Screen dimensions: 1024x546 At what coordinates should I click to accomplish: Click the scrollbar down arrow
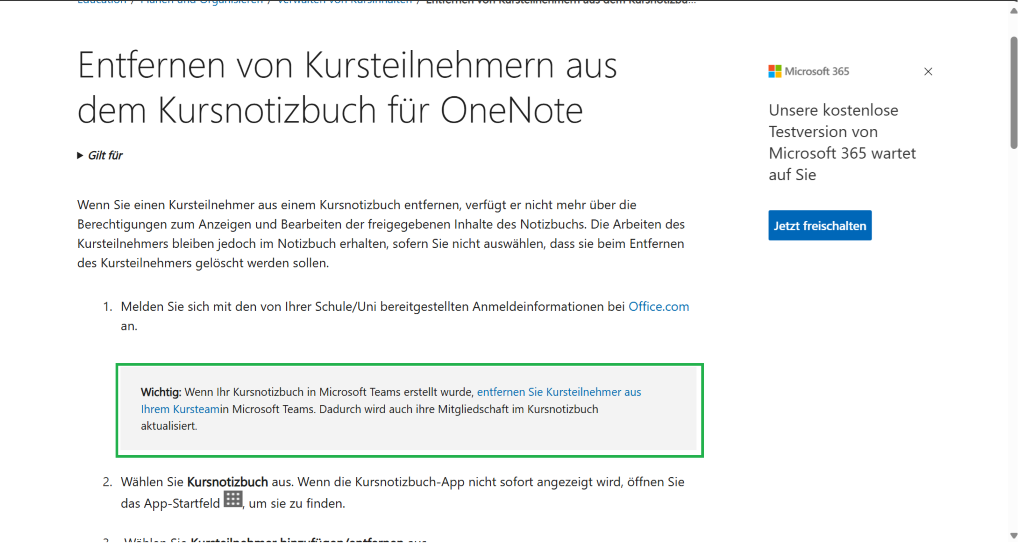click(x=1014, y=536)
